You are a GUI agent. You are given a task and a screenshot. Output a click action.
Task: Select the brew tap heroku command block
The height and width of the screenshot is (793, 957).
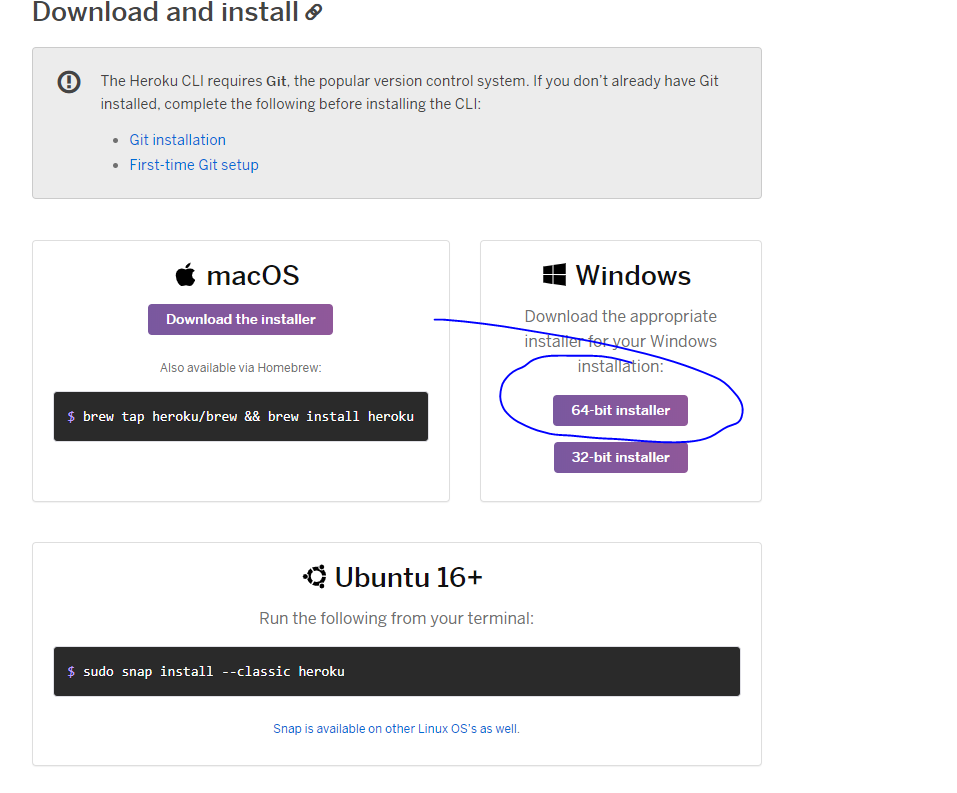pos(240,416)
